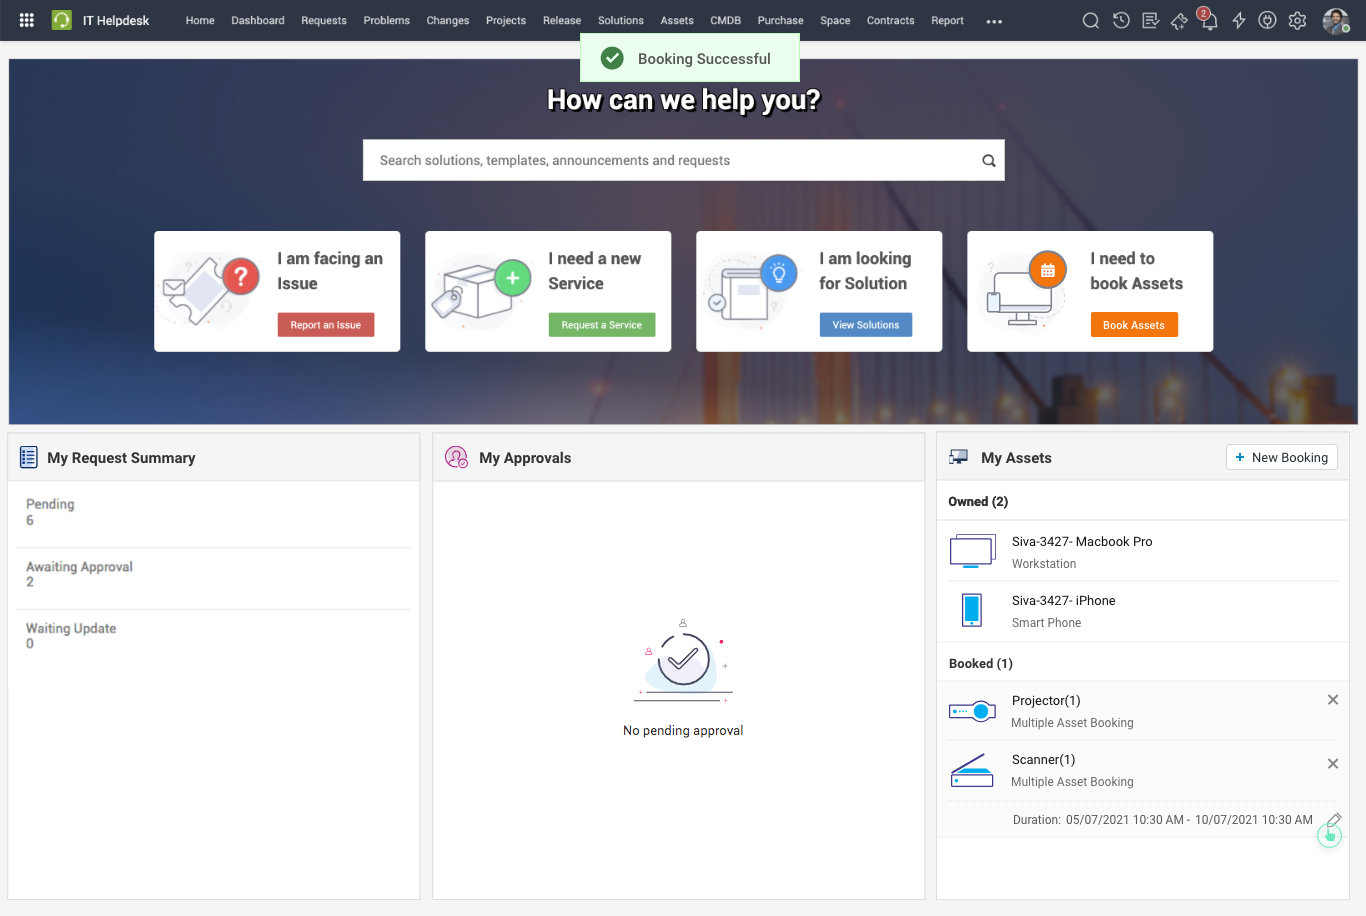Start a New Booking from My Assets
1366x916 pixels.
[x=1281, y=457]
